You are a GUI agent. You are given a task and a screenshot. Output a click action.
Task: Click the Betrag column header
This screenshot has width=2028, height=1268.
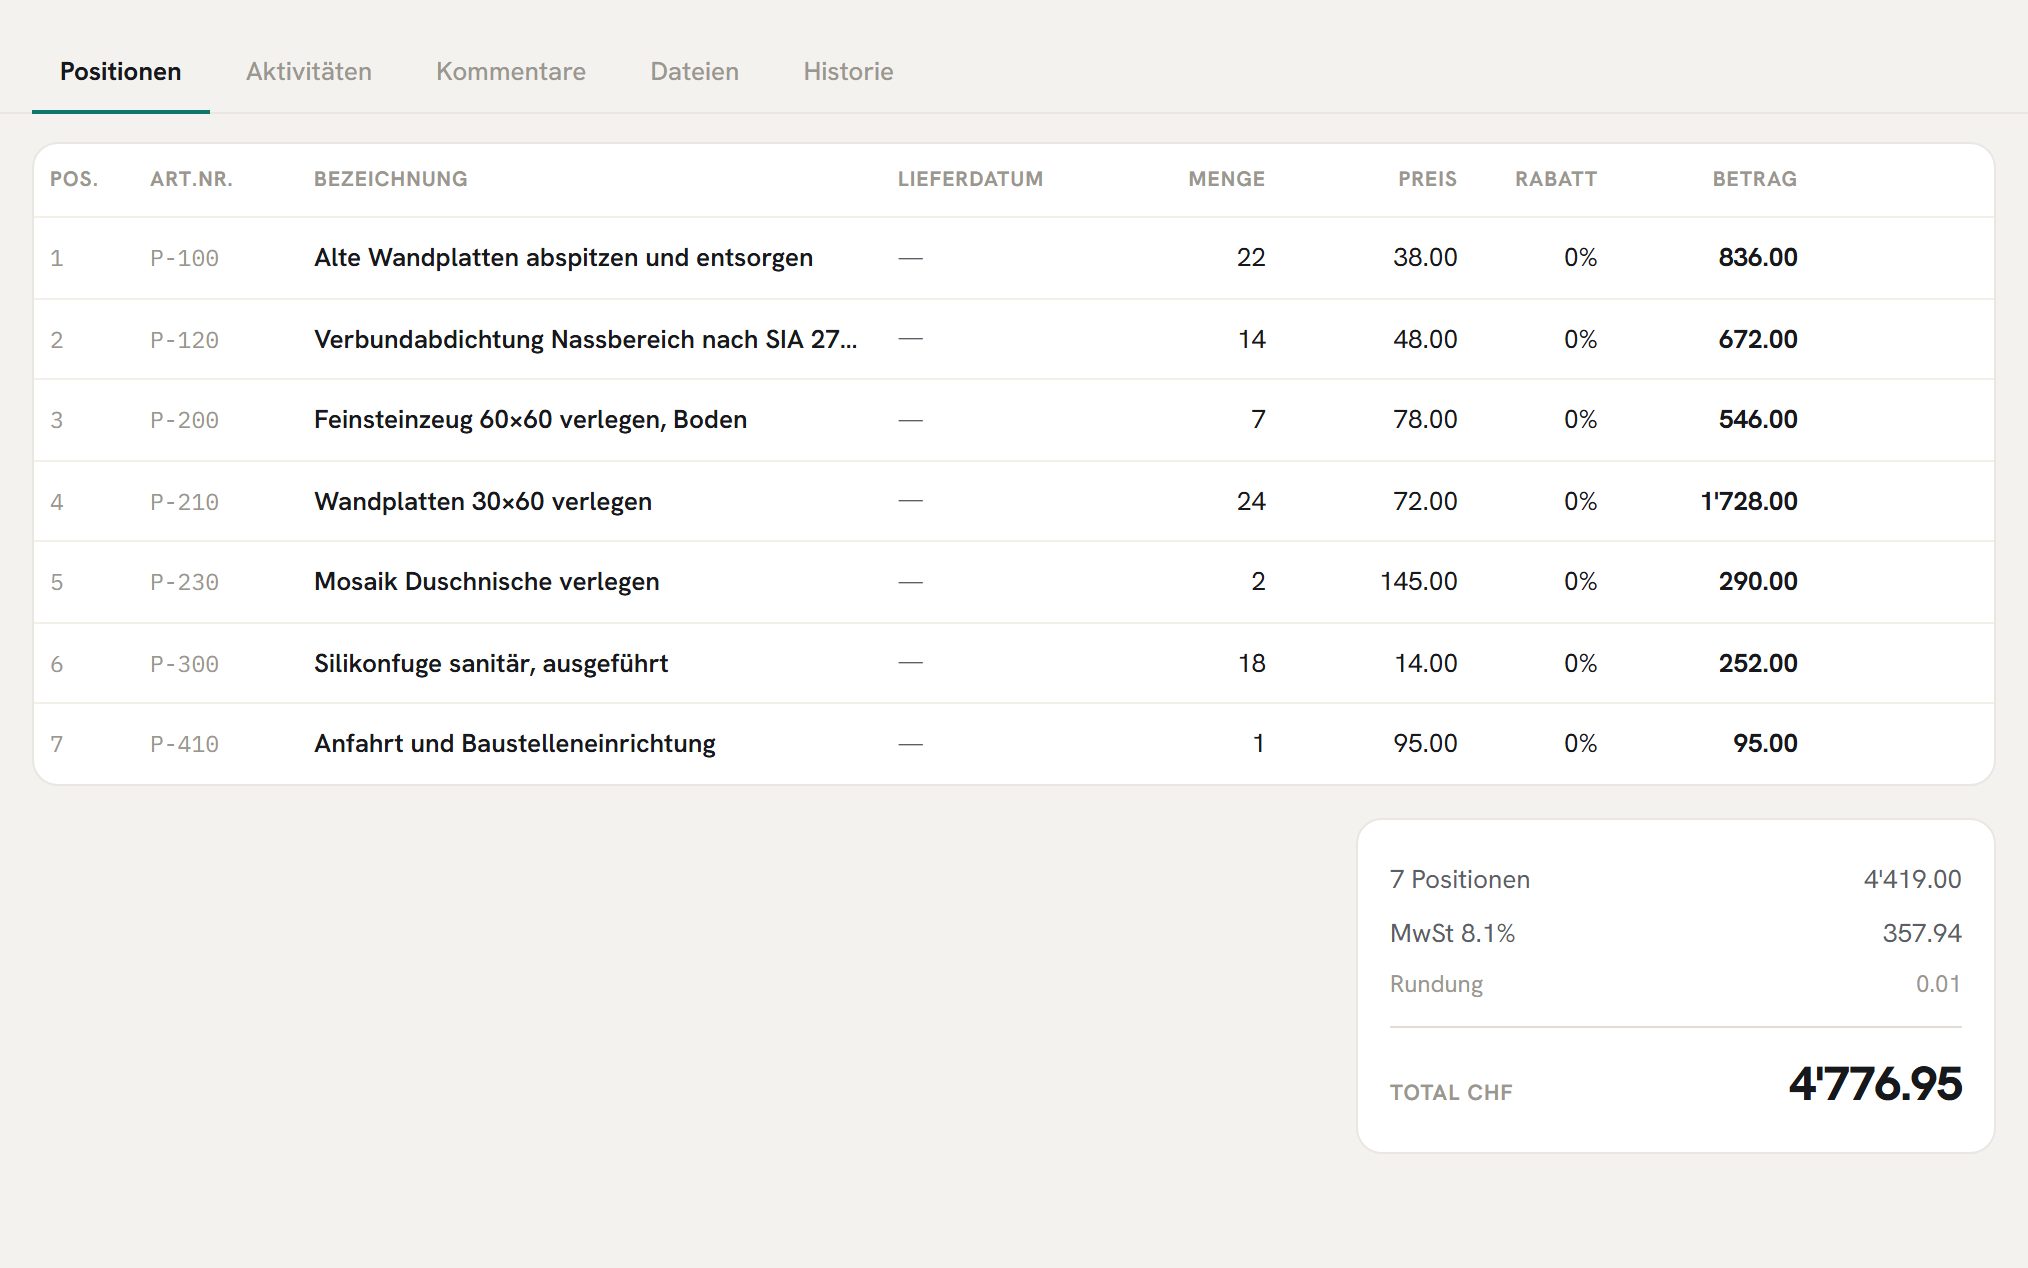click(x=1755, y=179)
